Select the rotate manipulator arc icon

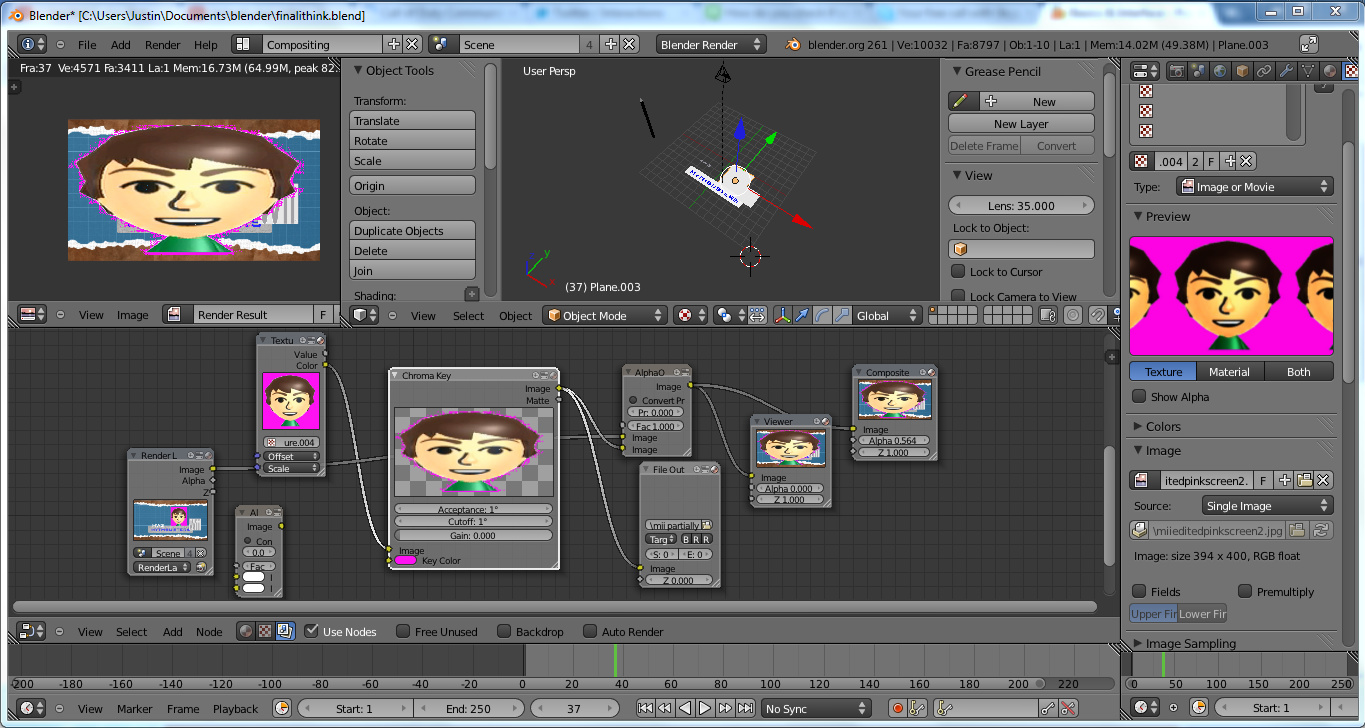(821, 315)
